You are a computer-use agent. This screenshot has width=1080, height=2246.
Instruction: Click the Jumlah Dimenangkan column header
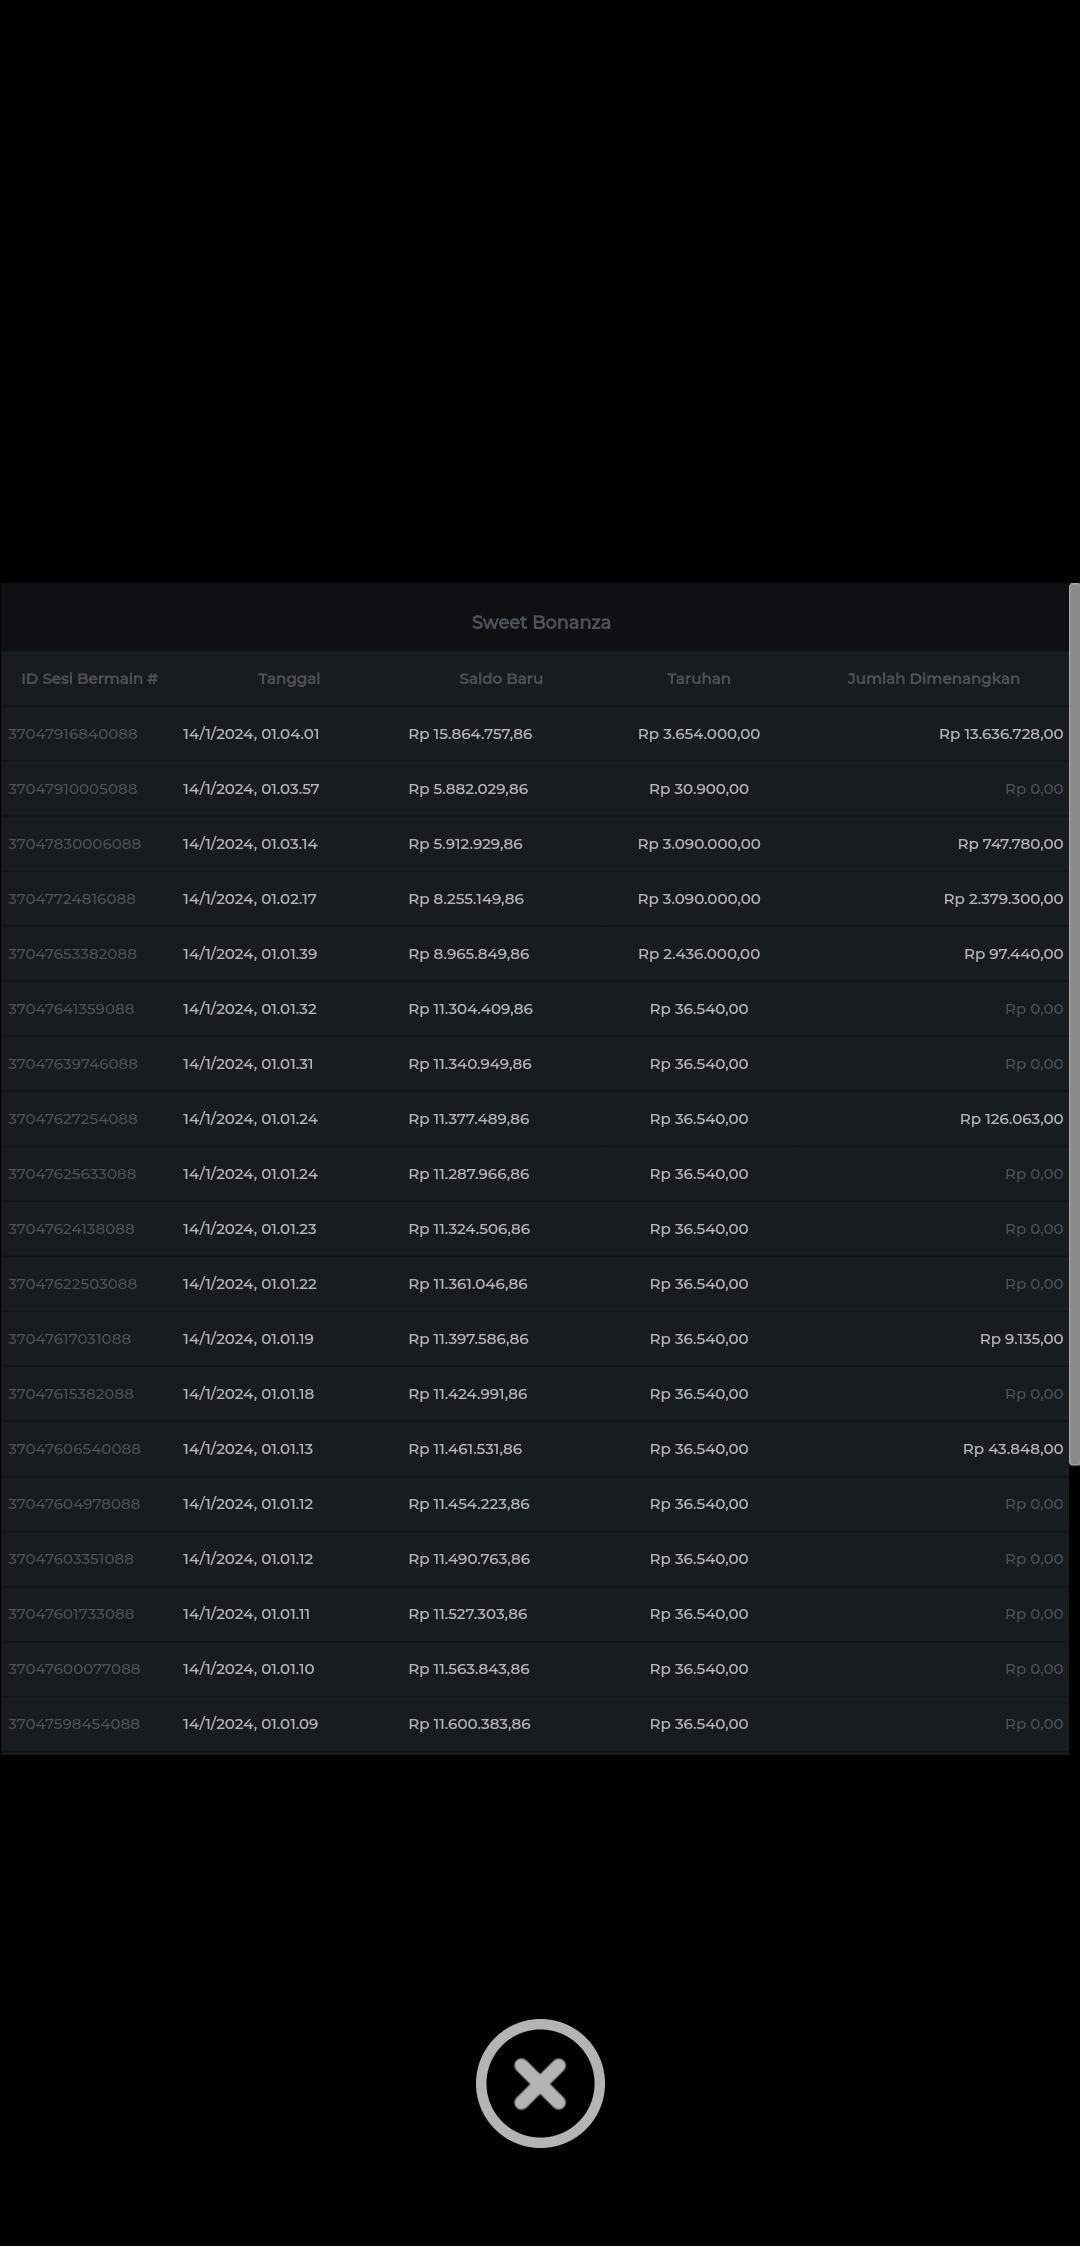coord(933,679)
